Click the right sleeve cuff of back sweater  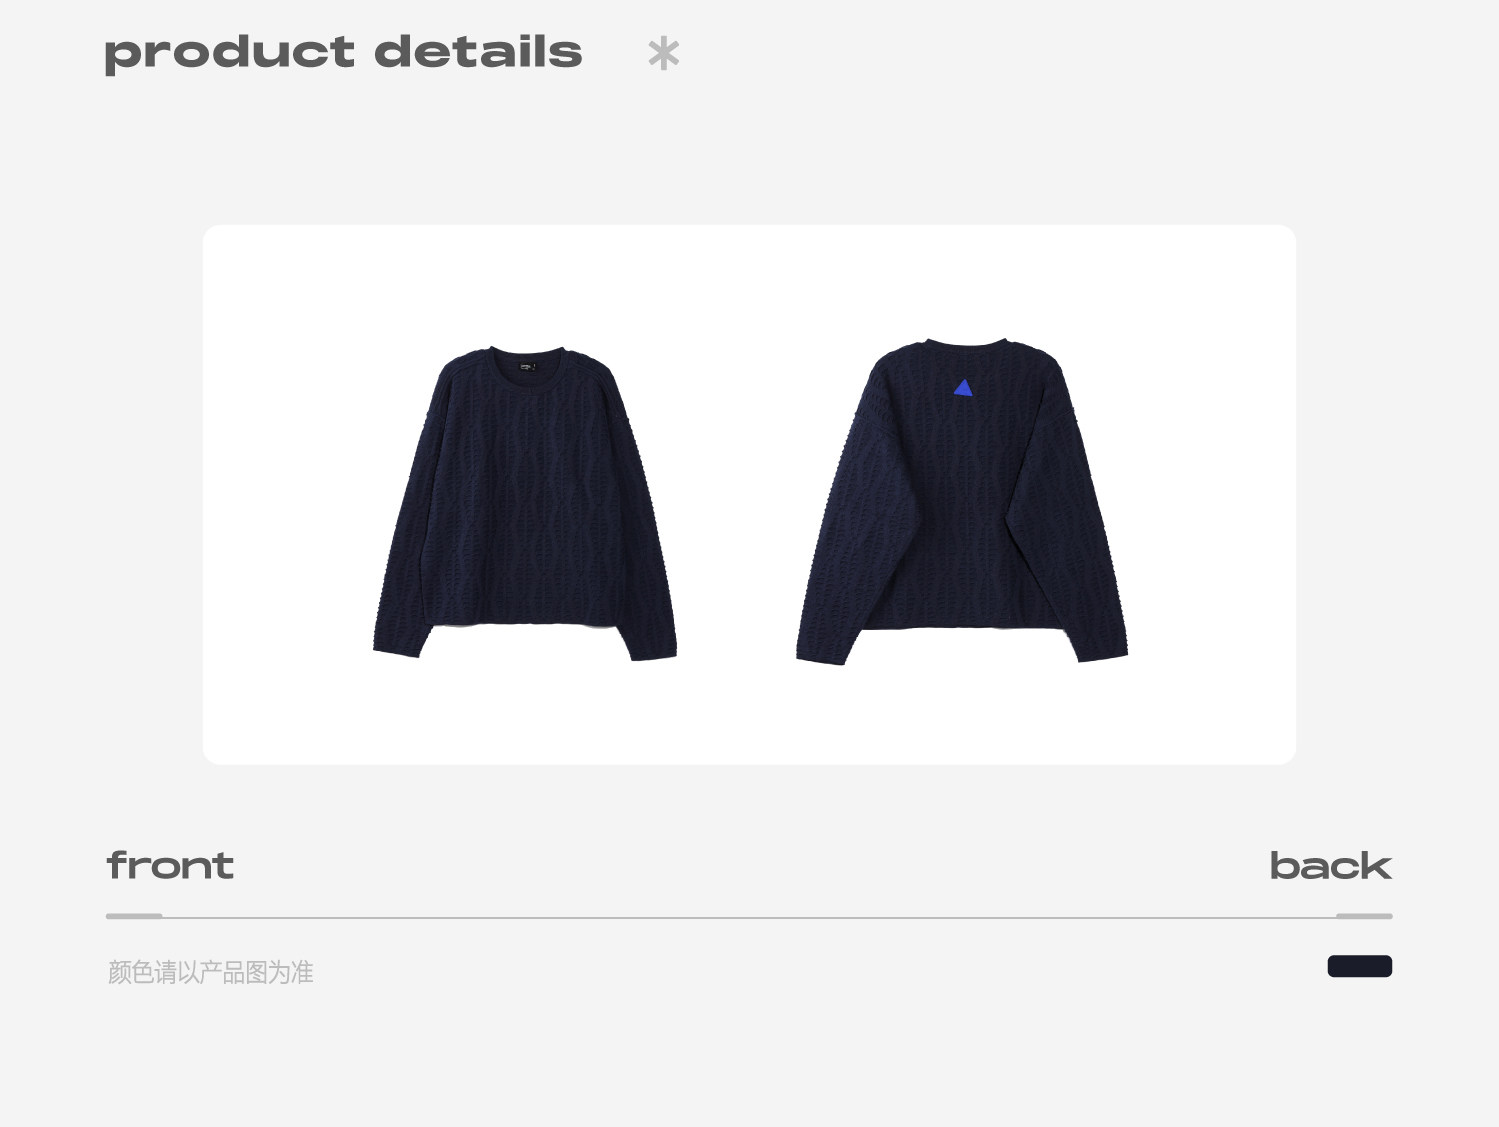tap(1102, 652)
